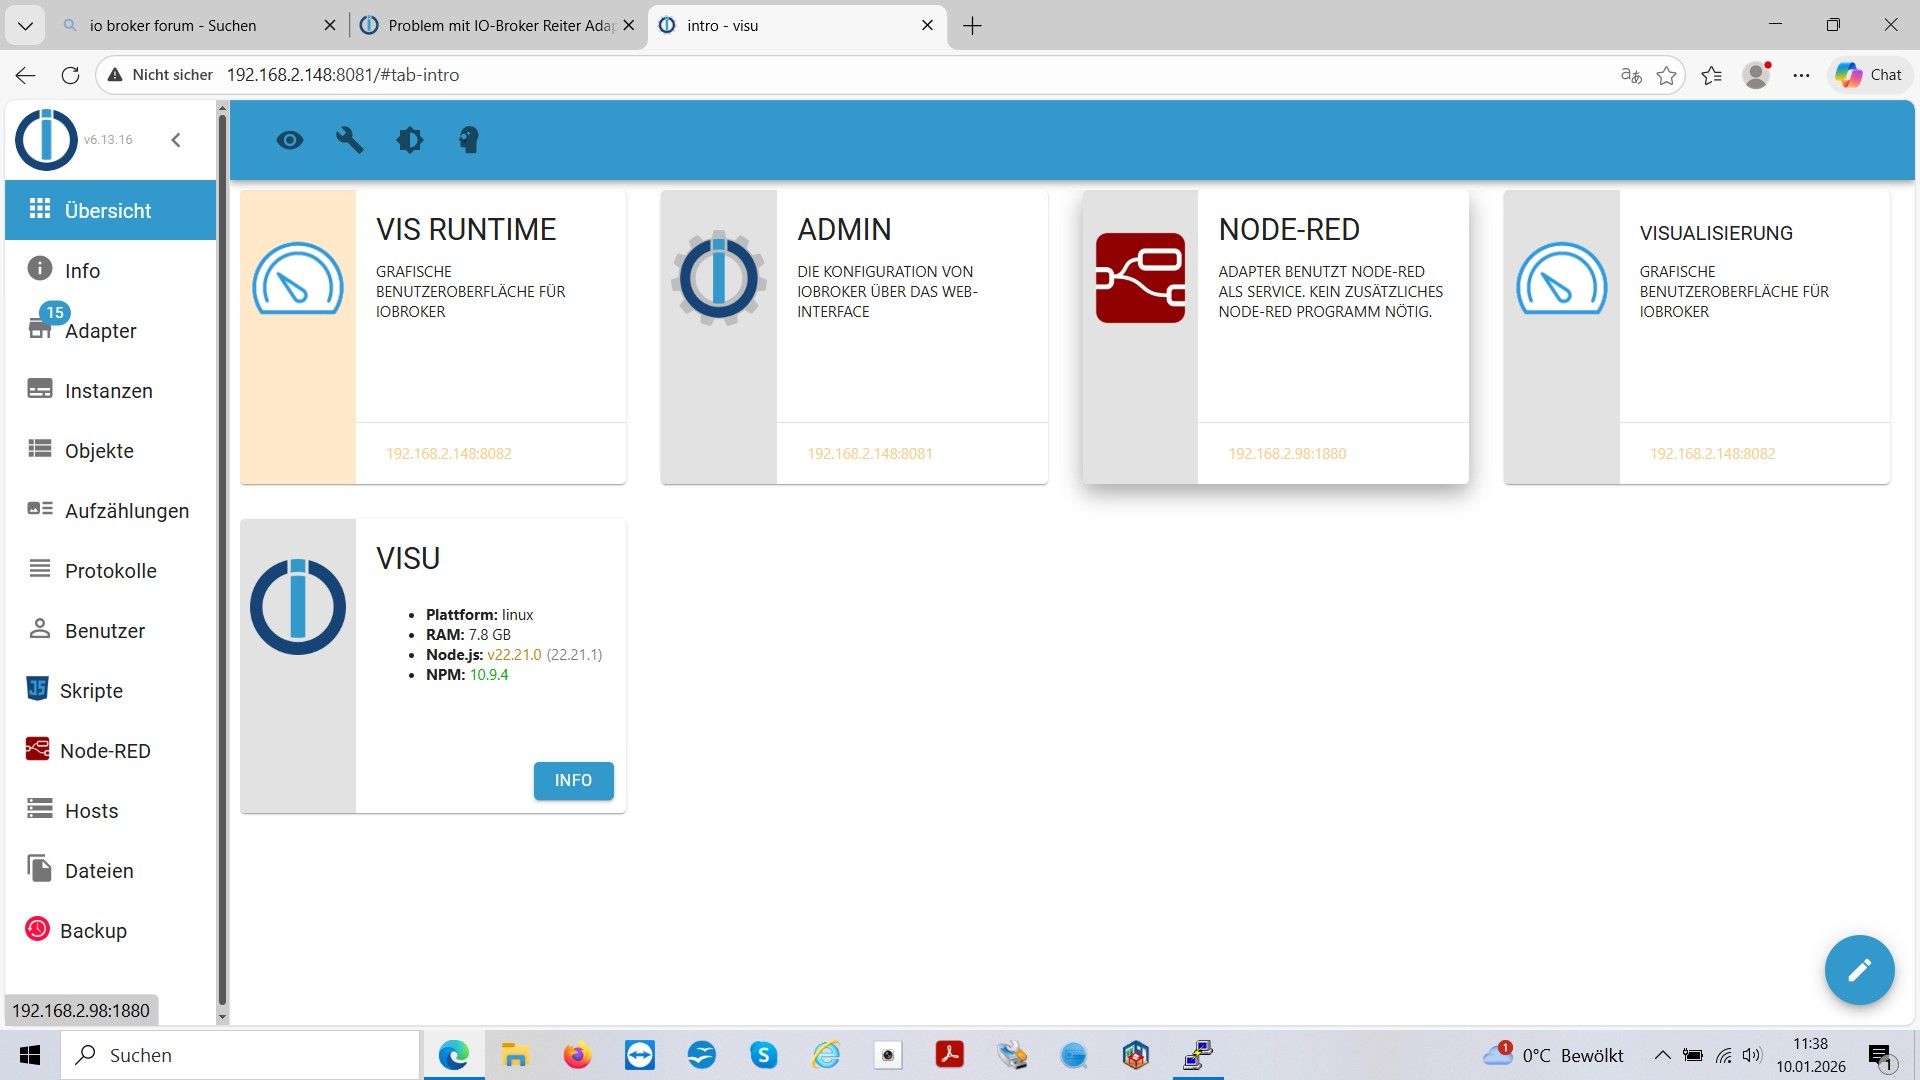This screenshot has height=1080, width=1920.
Task: Click the INFO button on the VISU card
Action: pos(573,781)
